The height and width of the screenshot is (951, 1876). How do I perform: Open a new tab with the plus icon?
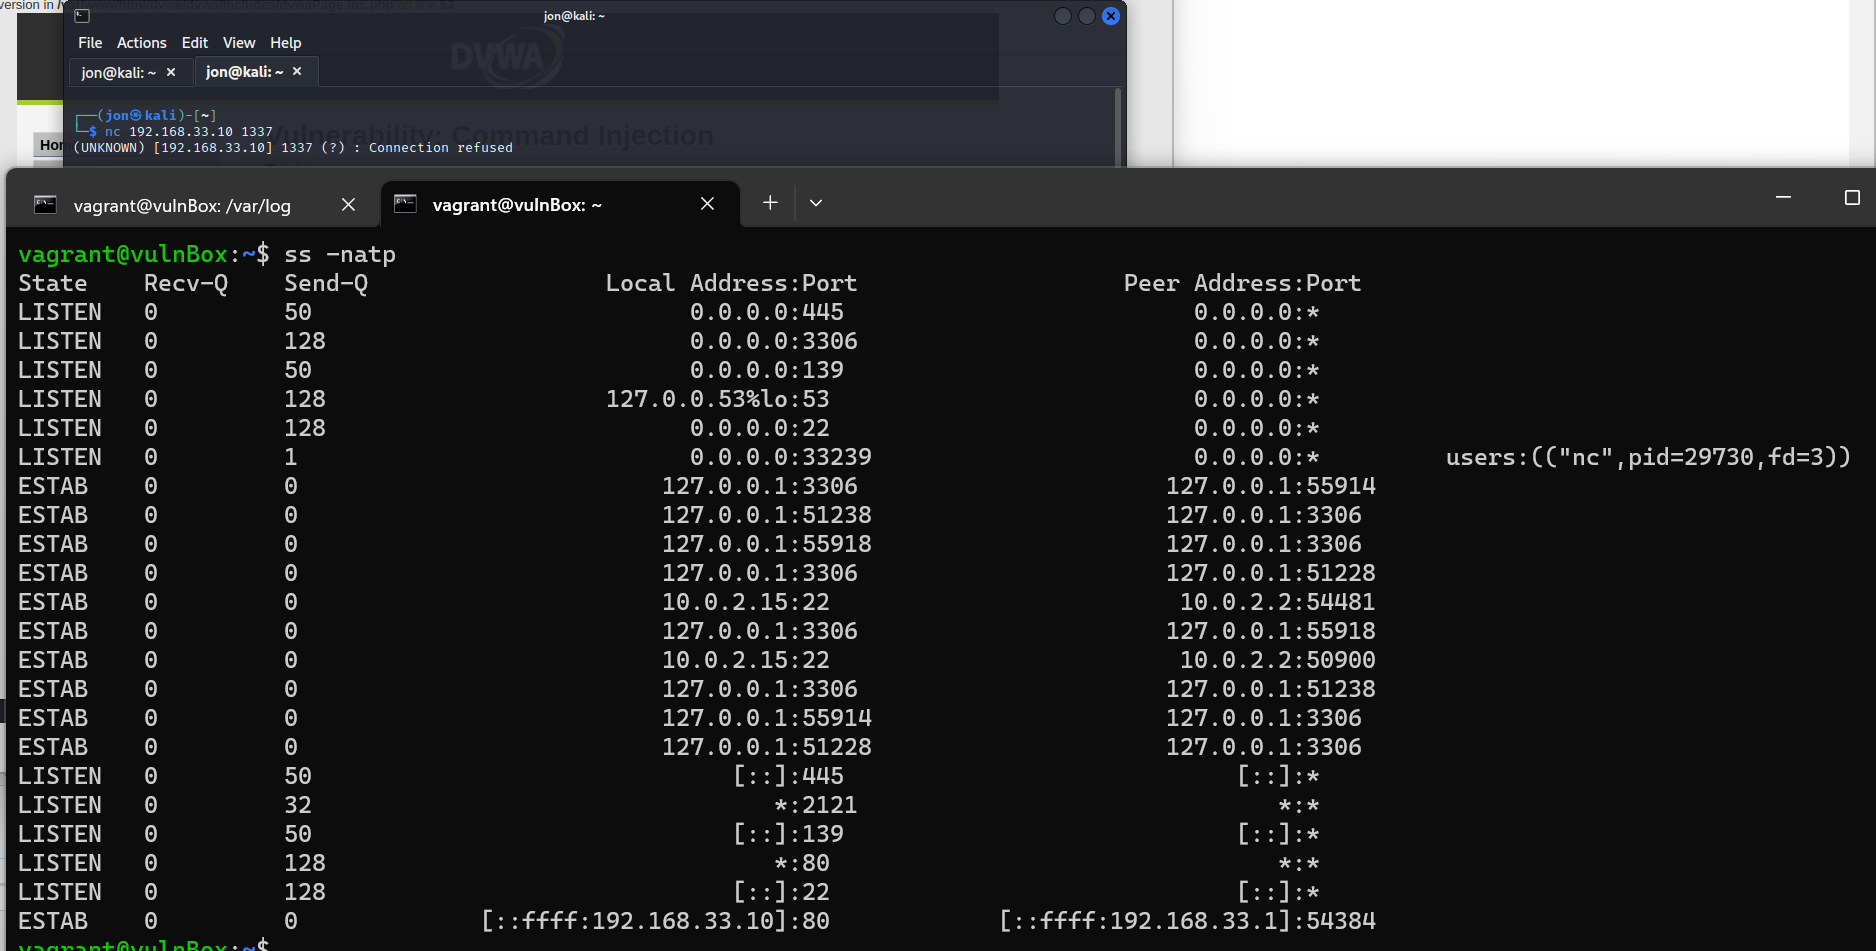click(x=770, y=203)
